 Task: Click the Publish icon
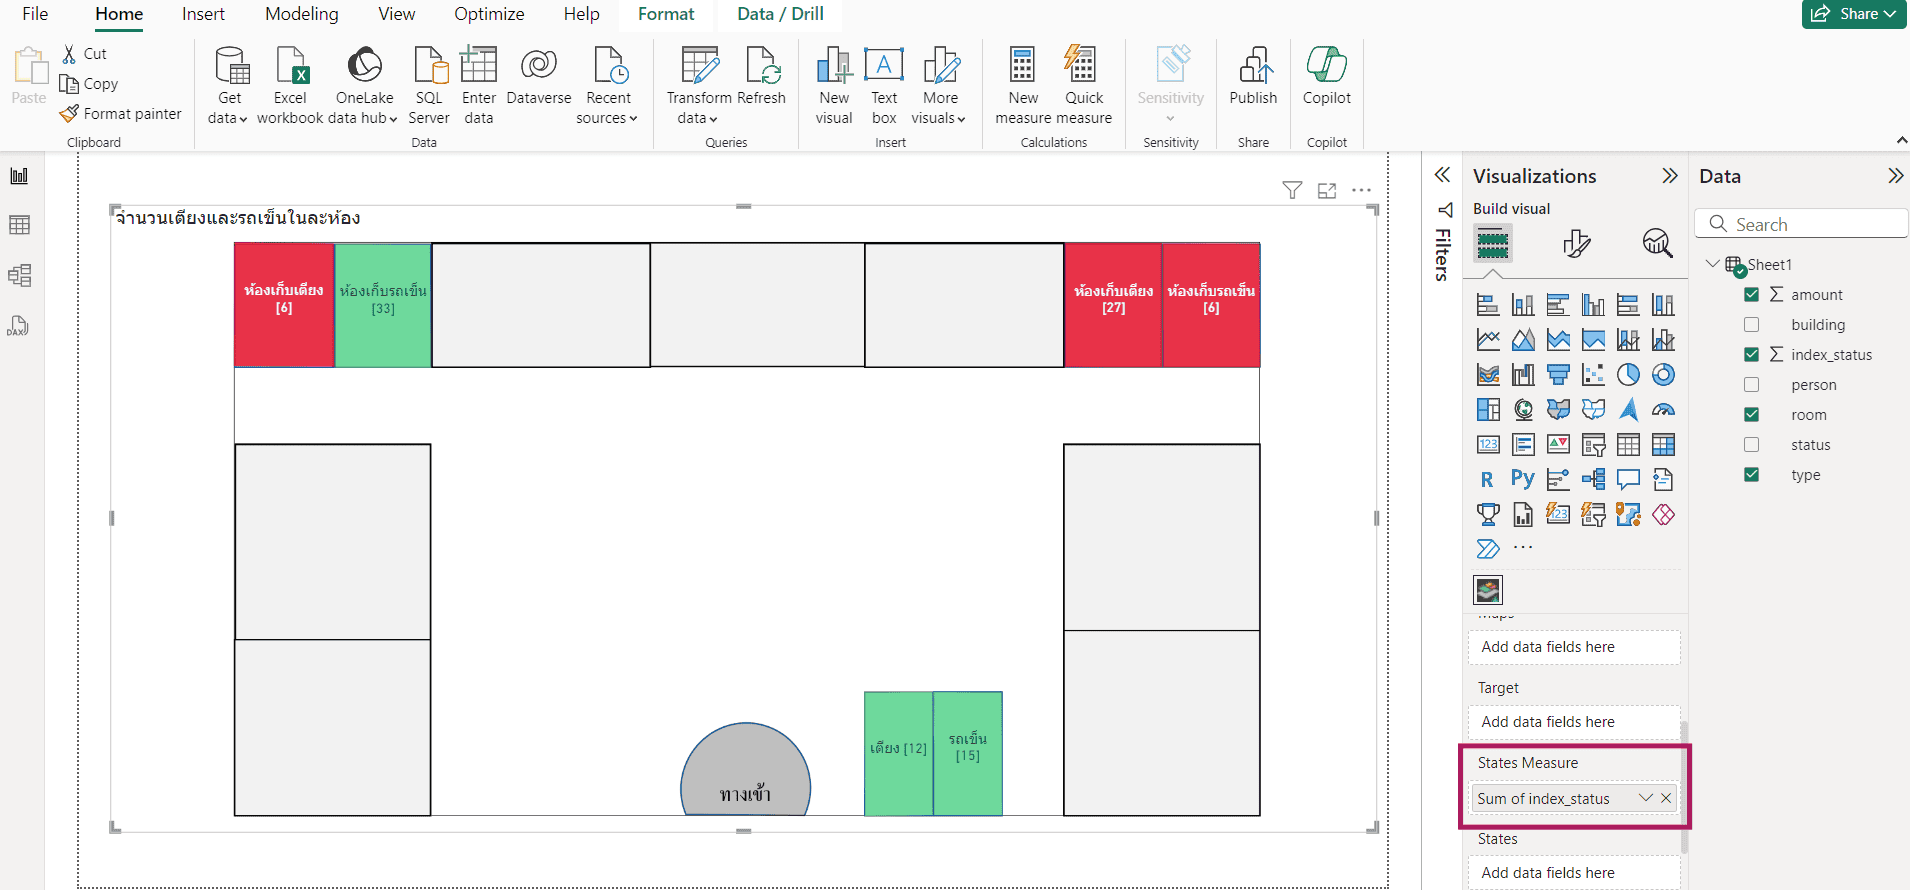click(x=1253, y=67)
